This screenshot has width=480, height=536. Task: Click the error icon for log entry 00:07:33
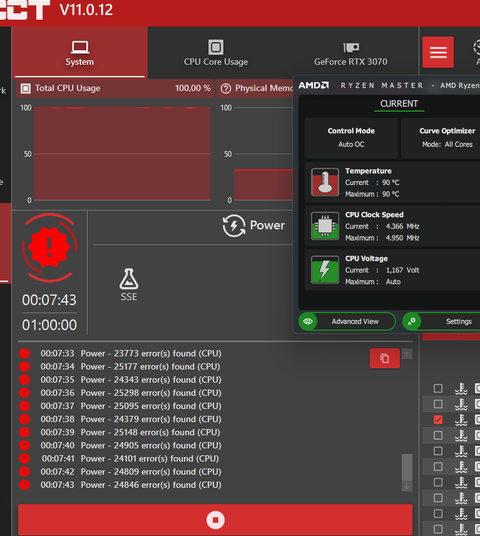click(24, 353)
